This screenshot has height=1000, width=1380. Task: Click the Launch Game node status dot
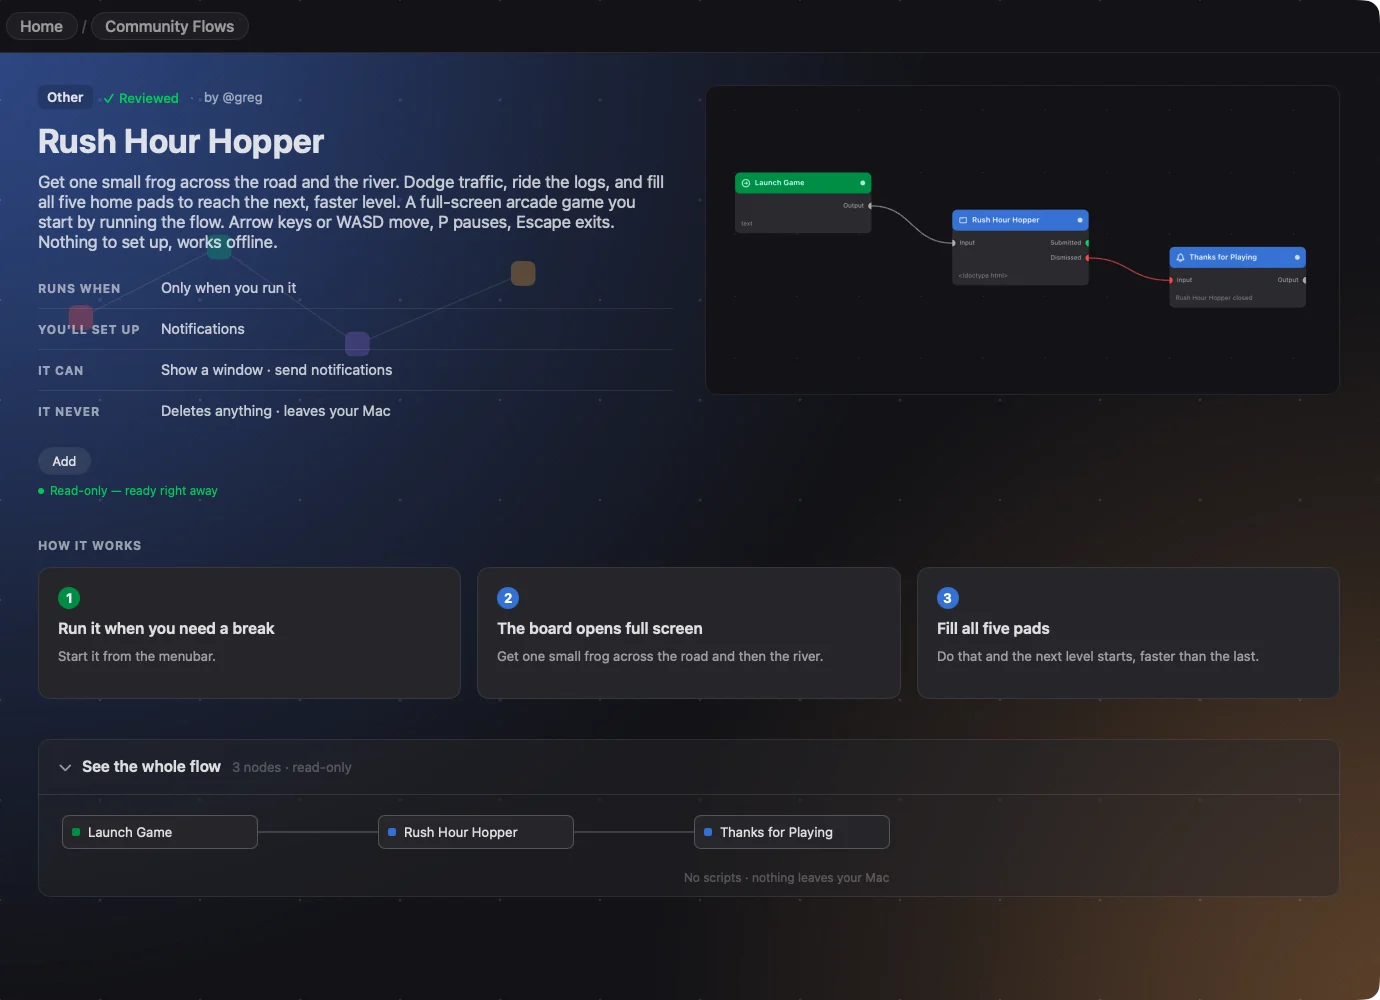point(862,183)
